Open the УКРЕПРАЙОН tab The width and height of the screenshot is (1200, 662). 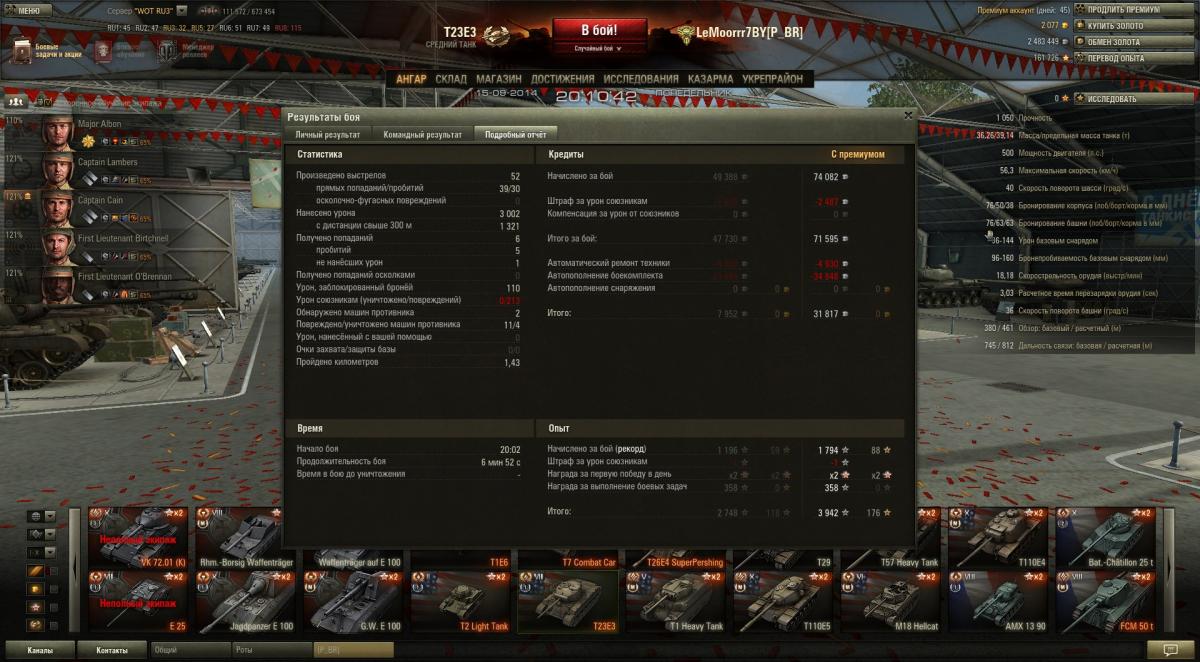tap(772, 79)
